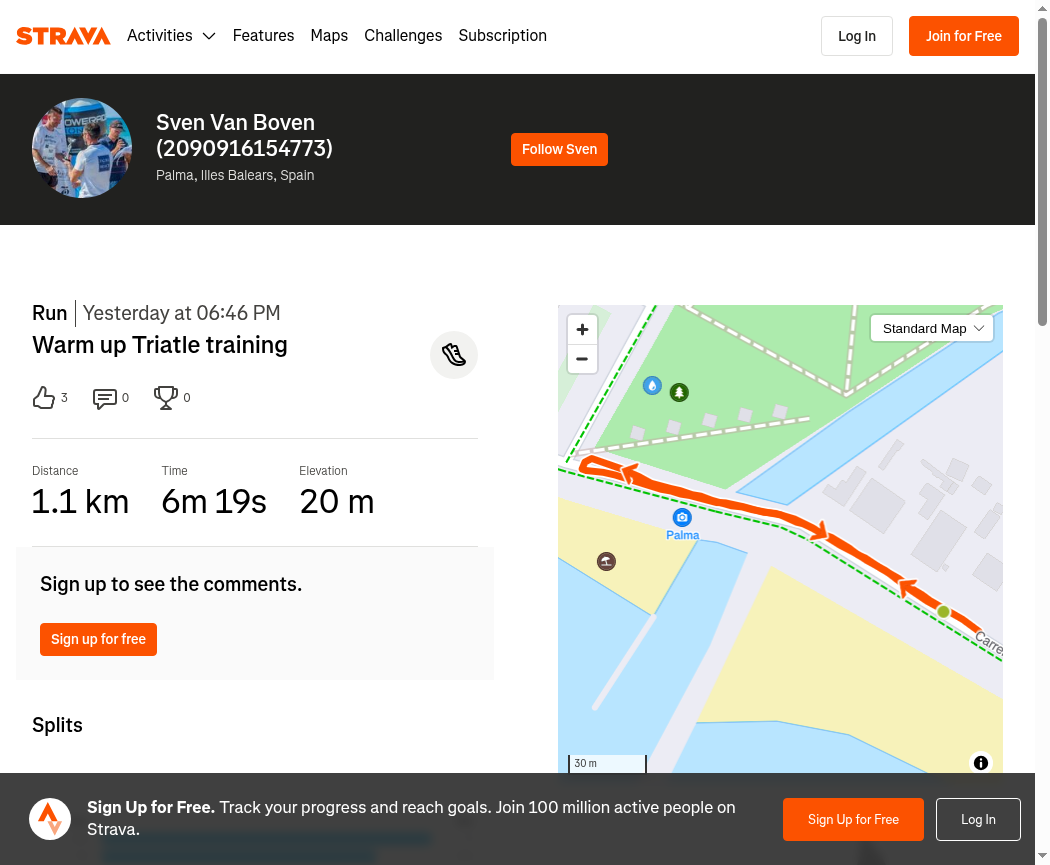Click Sign Up for Free in banner
This screenshot has height=865, width=1050.
pos(853,819)
